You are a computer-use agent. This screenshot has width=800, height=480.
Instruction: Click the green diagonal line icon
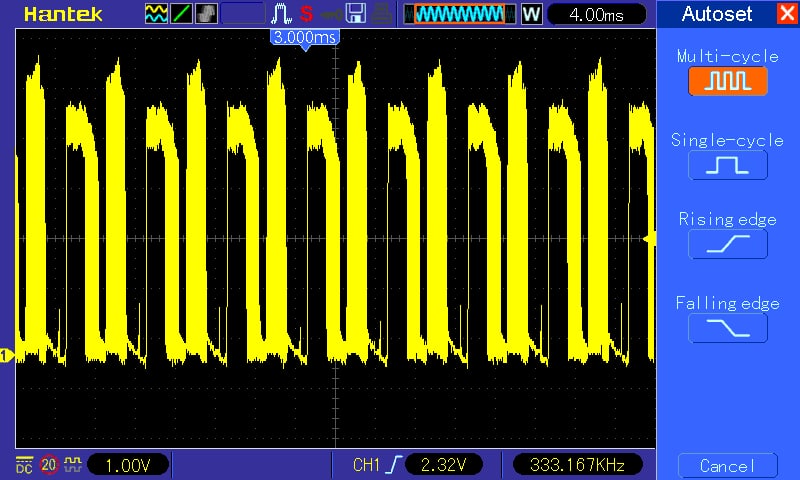tap(181, 14)
